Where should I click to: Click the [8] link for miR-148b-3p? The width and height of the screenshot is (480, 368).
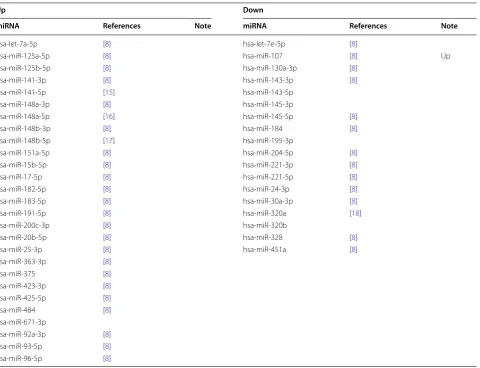click(x=107, y=129)
